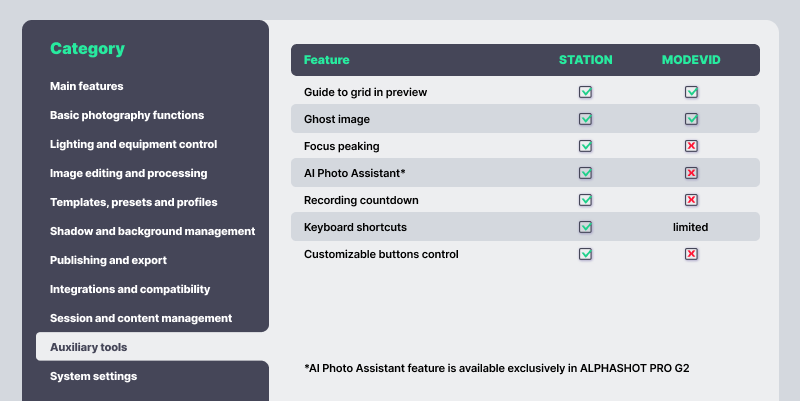The width and height of the screenshot is (800, 401).
Task: Go to System settings category
Action: (94, 376)
